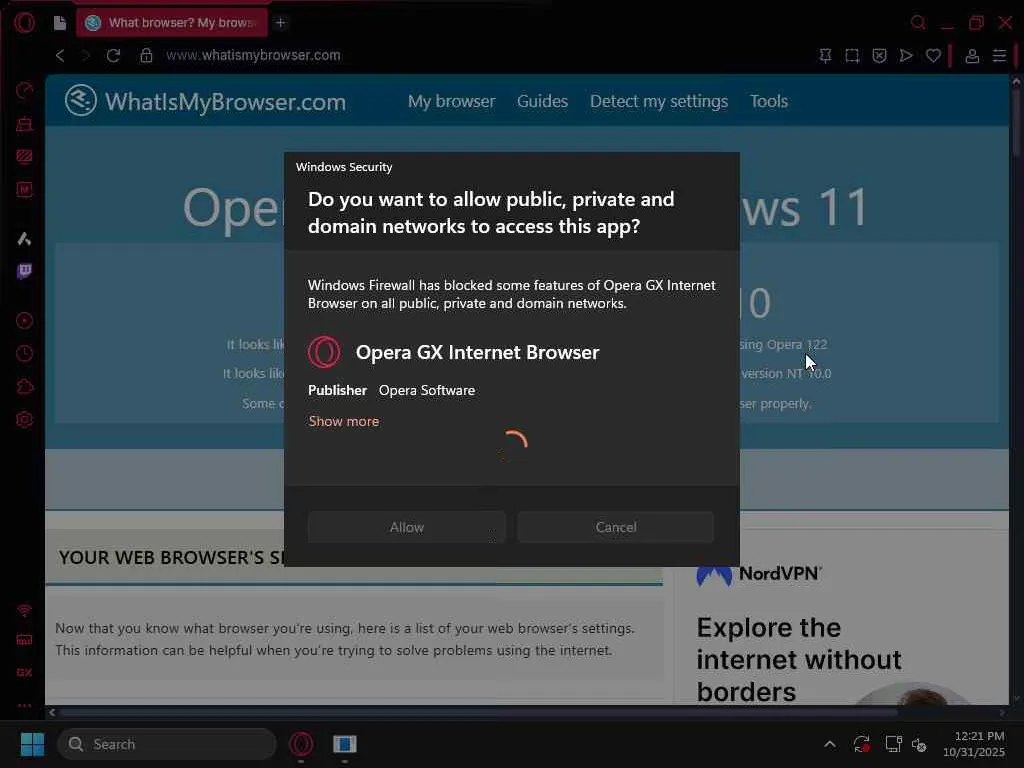Open the search tabs magnifier icon
This screenshot has width=1024, height=768.
[918, 23]
